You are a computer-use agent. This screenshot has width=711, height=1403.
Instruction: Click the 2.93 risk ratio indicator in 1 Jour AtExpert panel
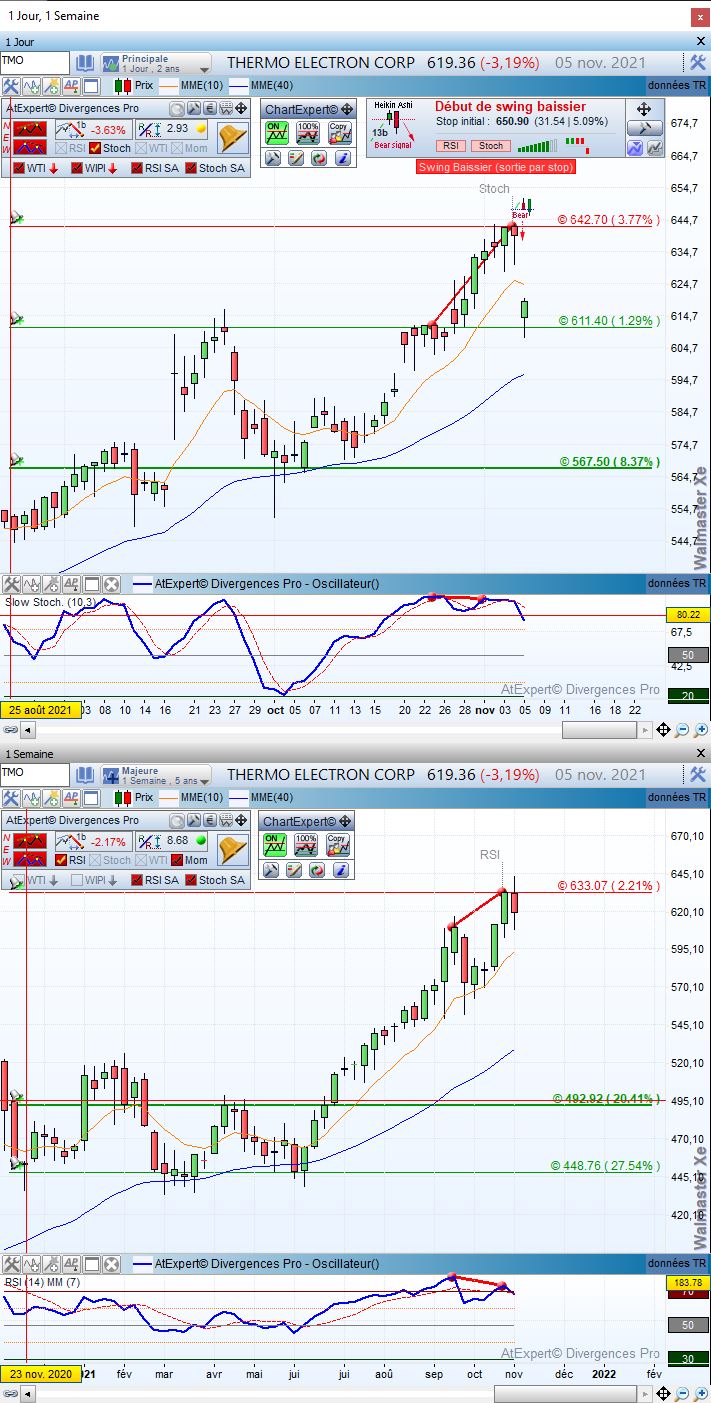pos(173,129)
